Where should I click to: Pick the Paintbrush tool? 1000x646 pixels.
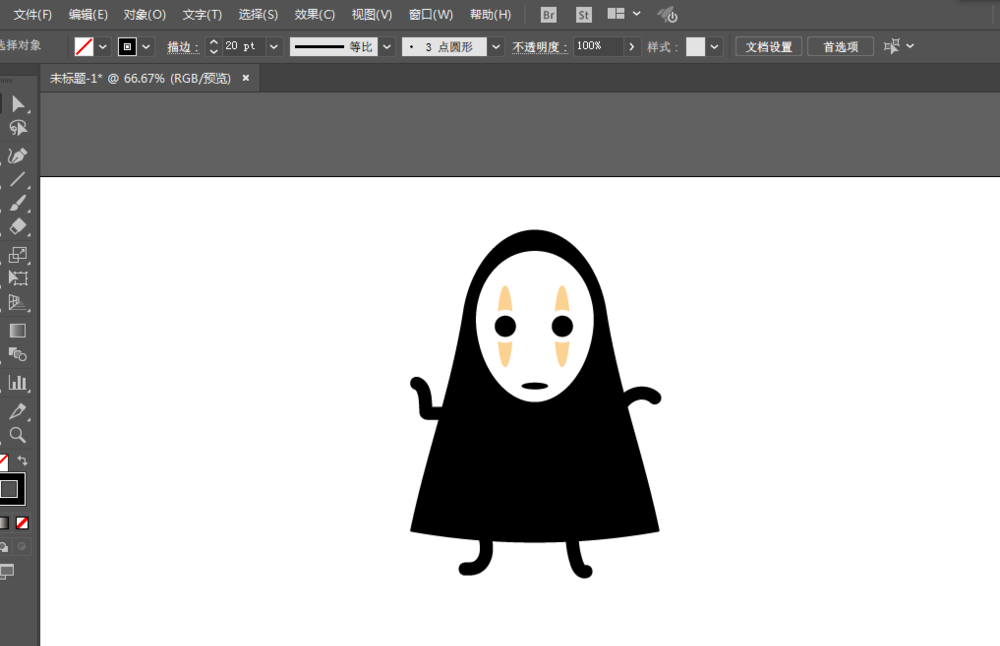click(17, 204)
